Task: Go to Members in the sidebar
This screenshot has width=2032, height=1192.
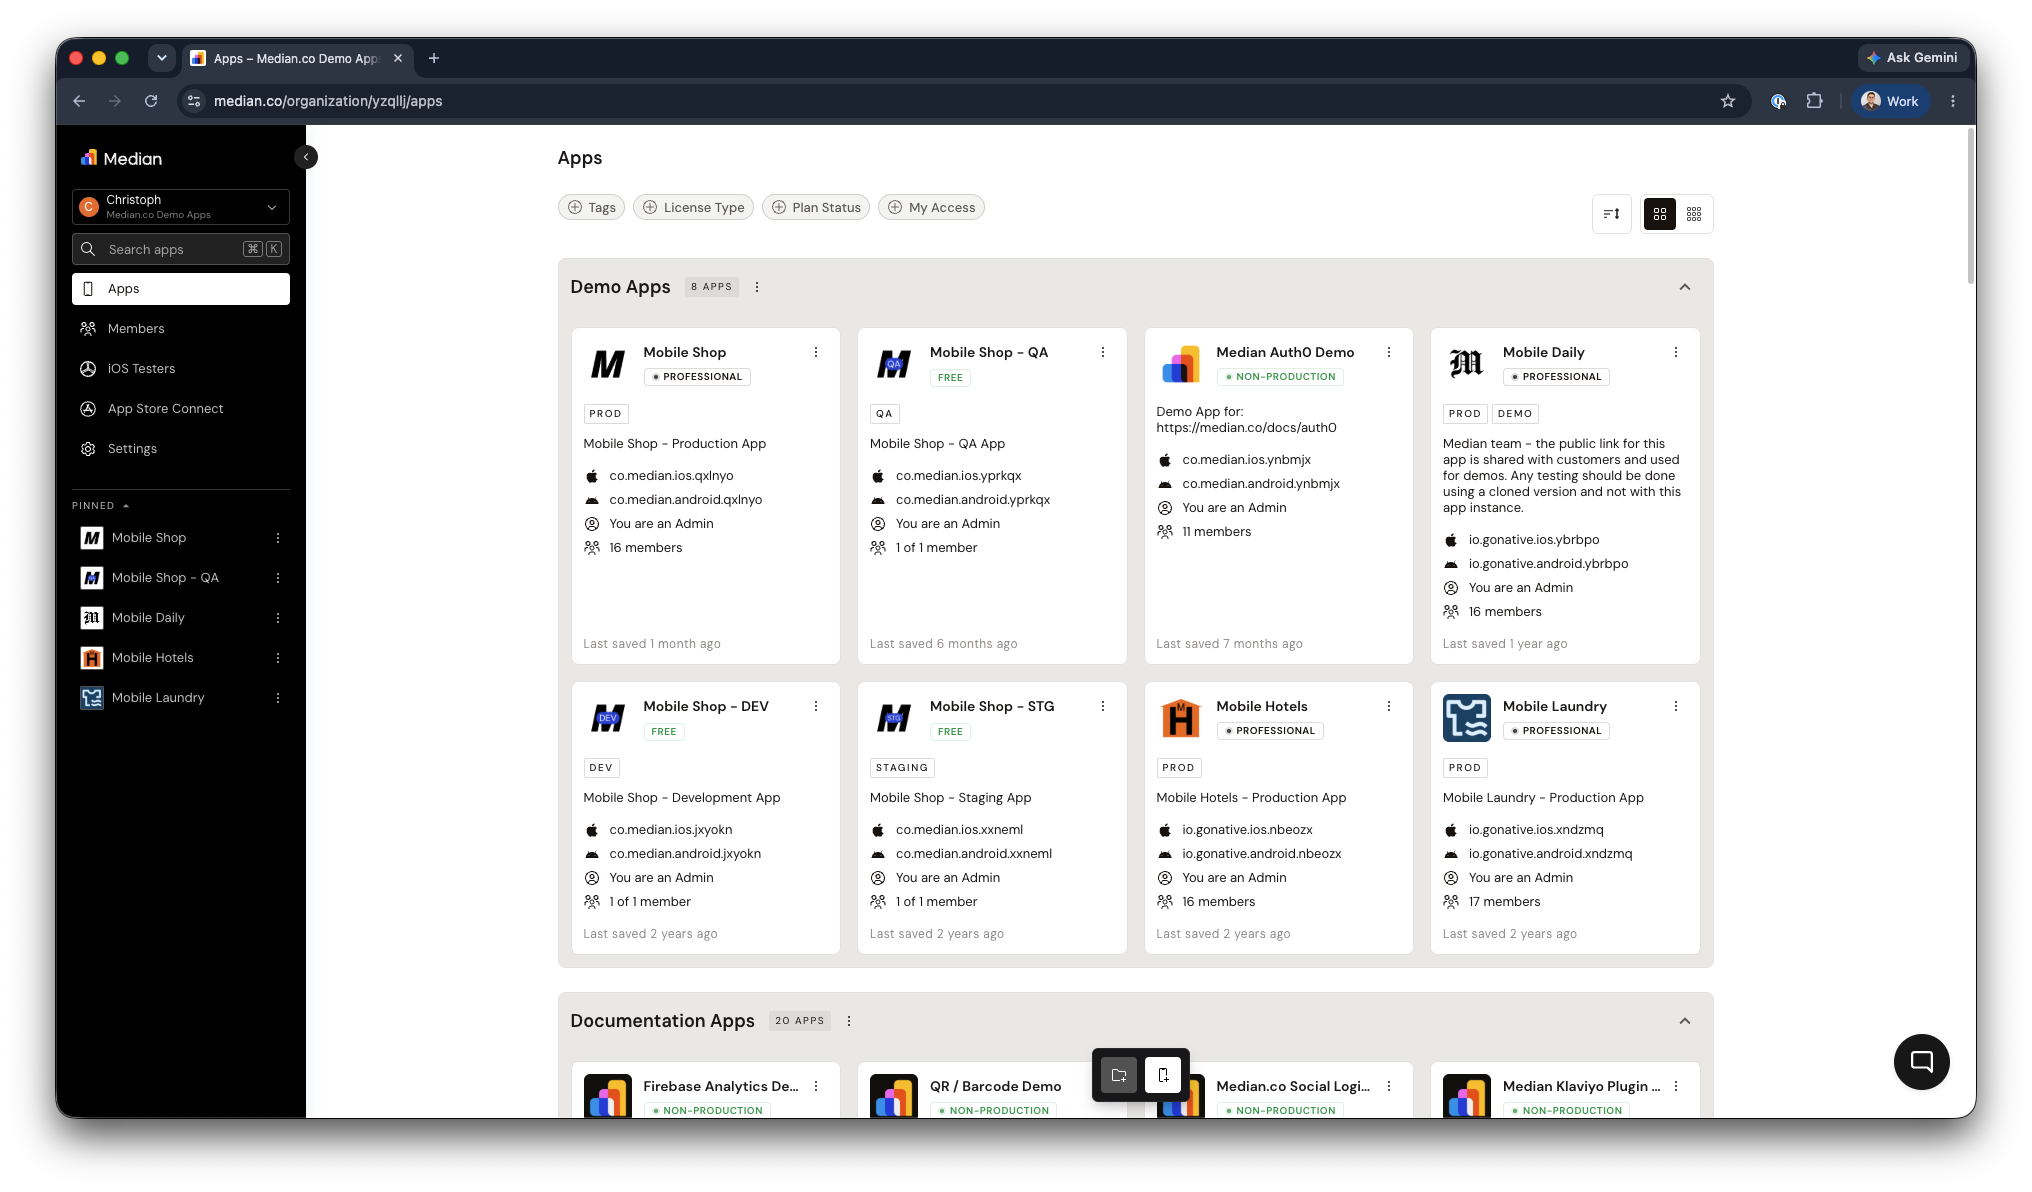Action: (181, 329)
